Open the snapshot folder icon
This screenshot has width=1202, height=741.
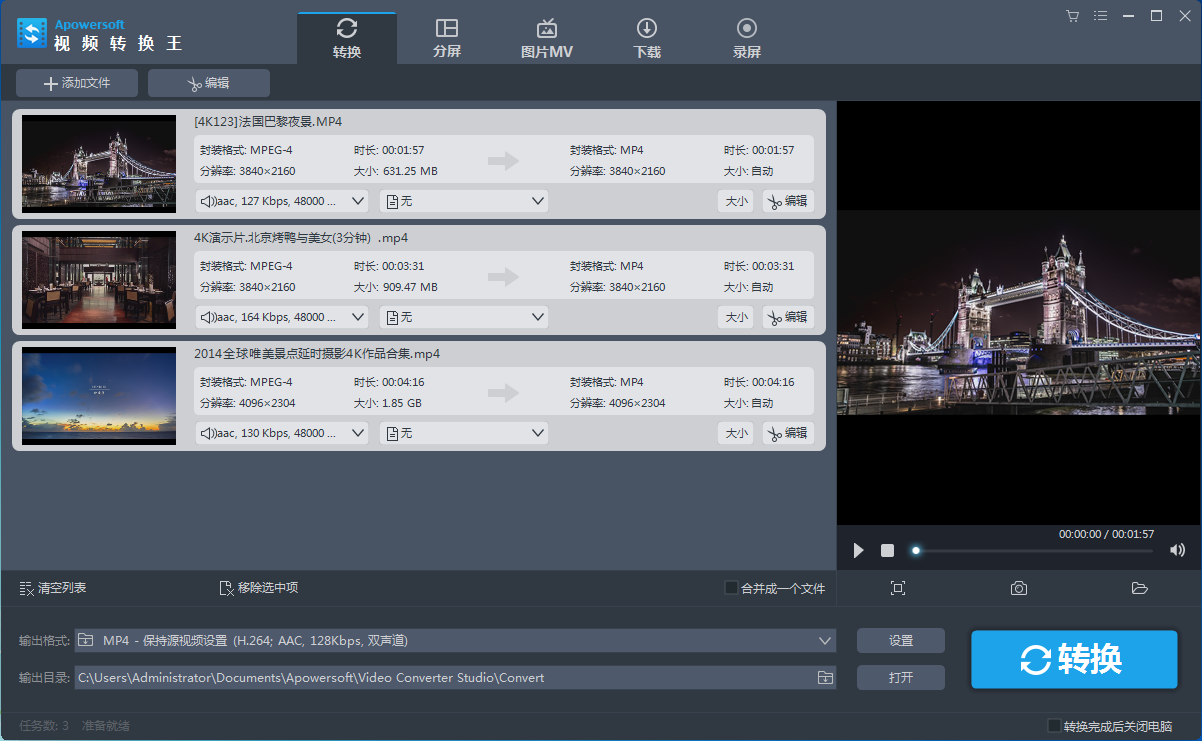(1139, 588)
